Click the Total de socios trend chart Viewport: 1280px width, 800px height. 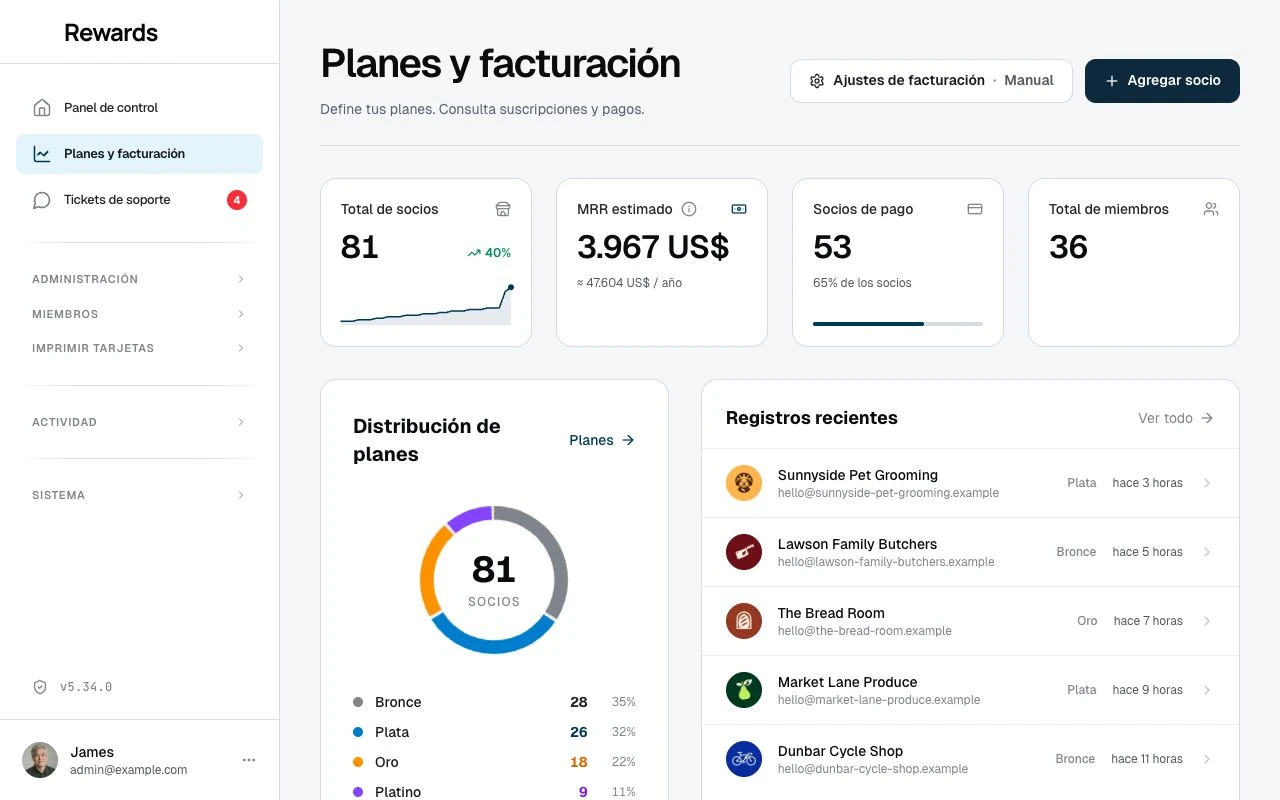[x=426, y=305]
